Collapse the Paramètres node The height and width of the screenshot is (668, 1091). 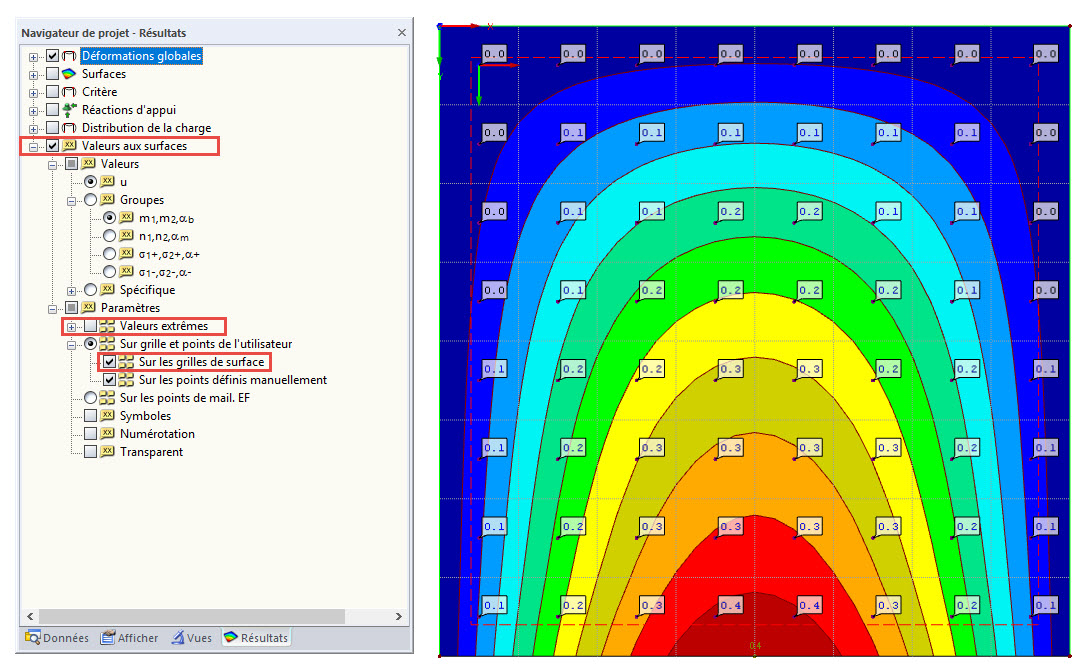pyautogui.click(x=52, y=308)
